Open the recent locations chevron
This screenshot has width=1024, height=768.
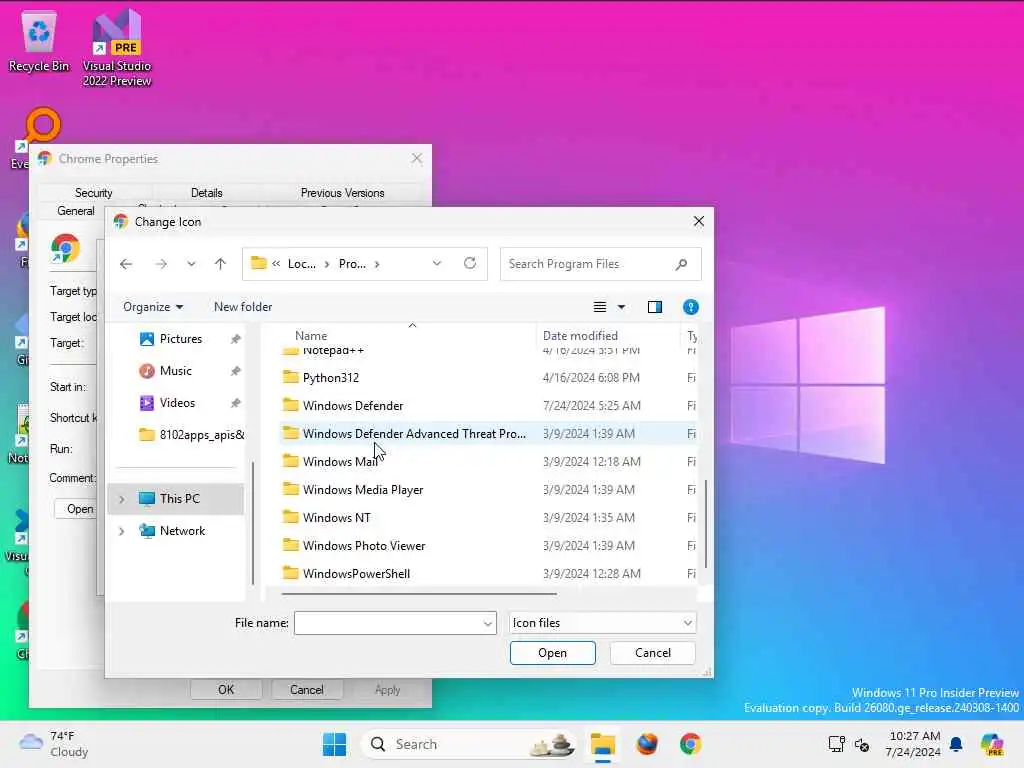tap(191, 264)
